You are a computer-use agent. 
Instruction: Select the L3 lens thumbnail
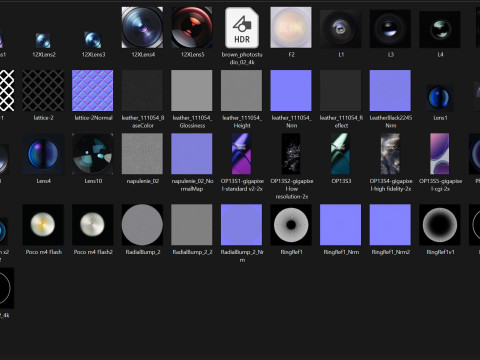pyautogui.click(x=390, y=29)
